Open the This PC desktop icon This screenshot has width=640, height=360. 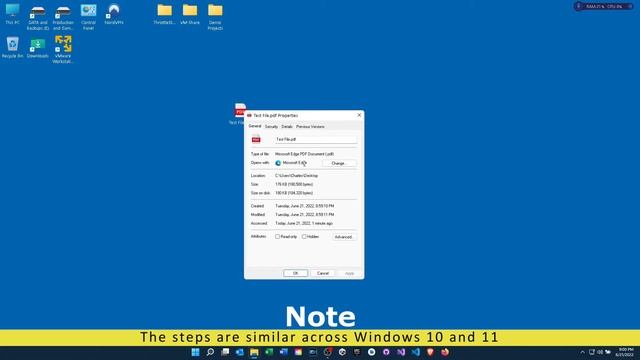pyautogui.click(x=12, y=14)
